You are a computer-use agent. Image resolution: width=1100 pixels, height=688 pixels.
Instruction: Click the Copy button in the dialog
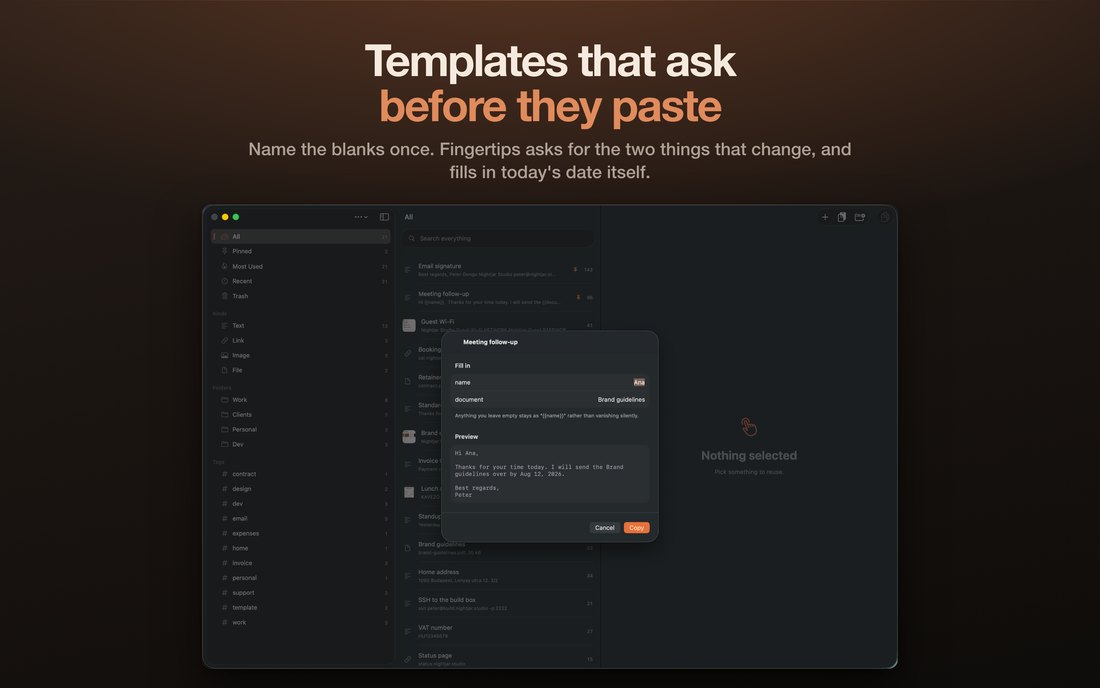(x=636, y=527)
